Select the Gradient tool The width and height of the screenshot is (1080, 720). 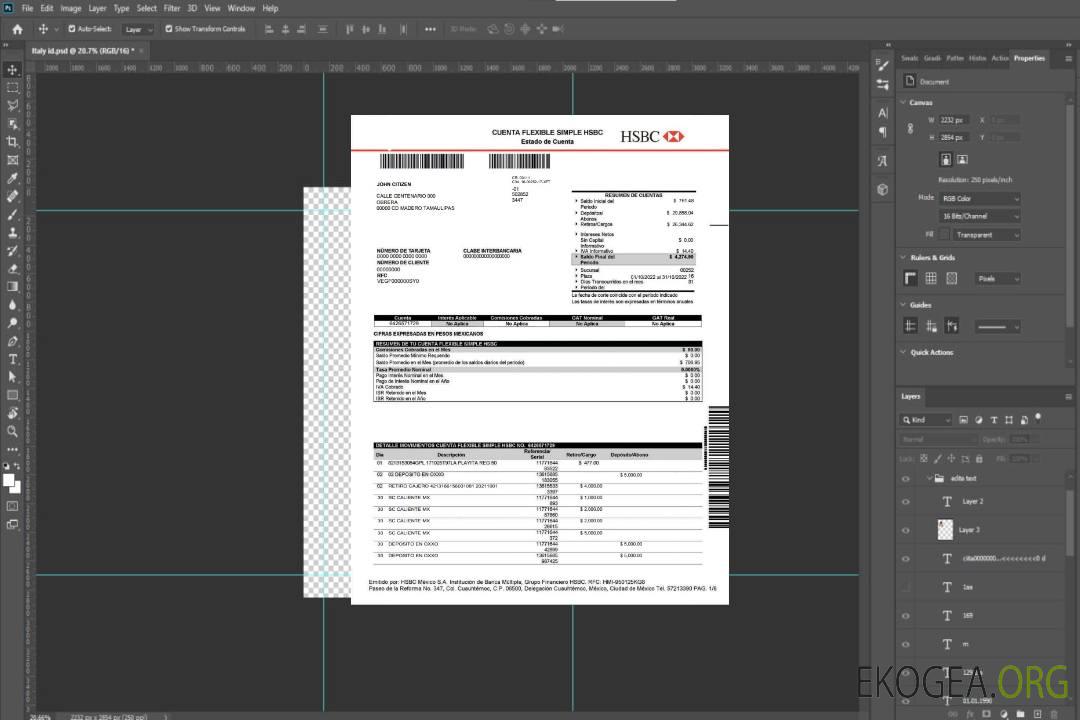[x=12, y=287]
